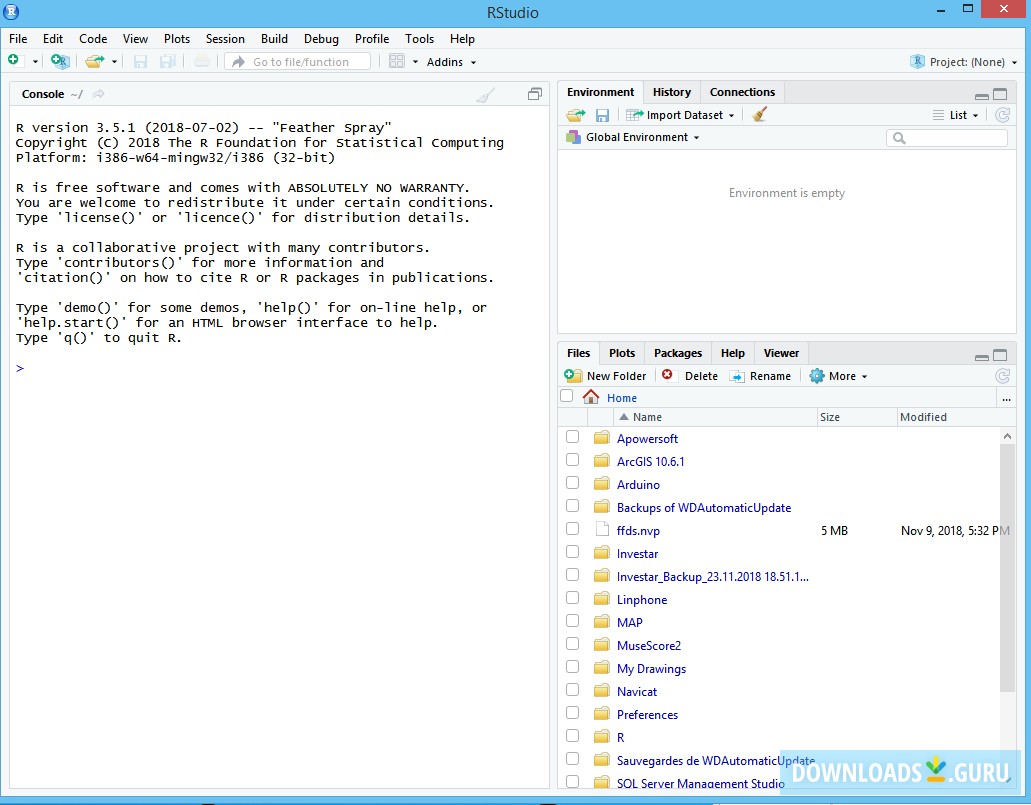
Task: Click the workspace panes grid icon
Action: pyautogui.click(x=396, y=61)
